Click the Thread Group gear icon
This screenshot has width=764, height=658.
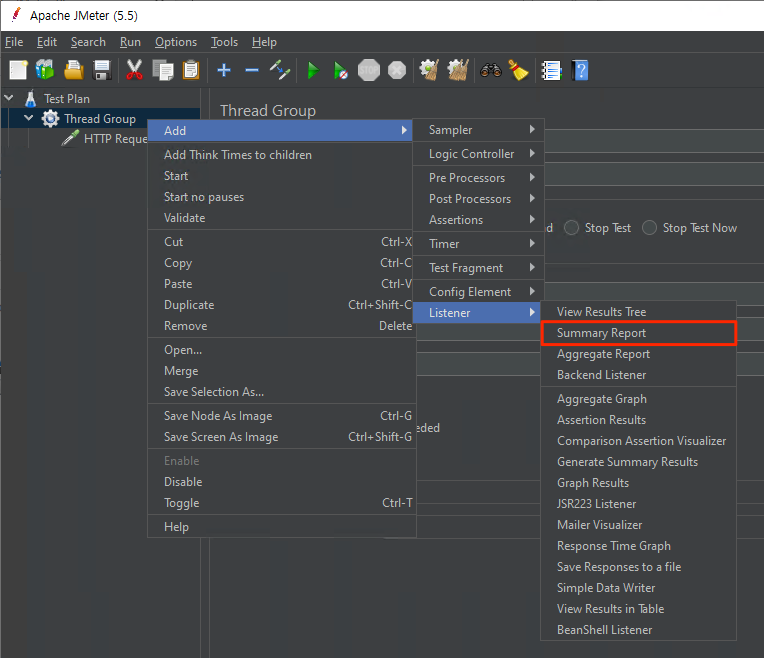click(x=50, y=118)
